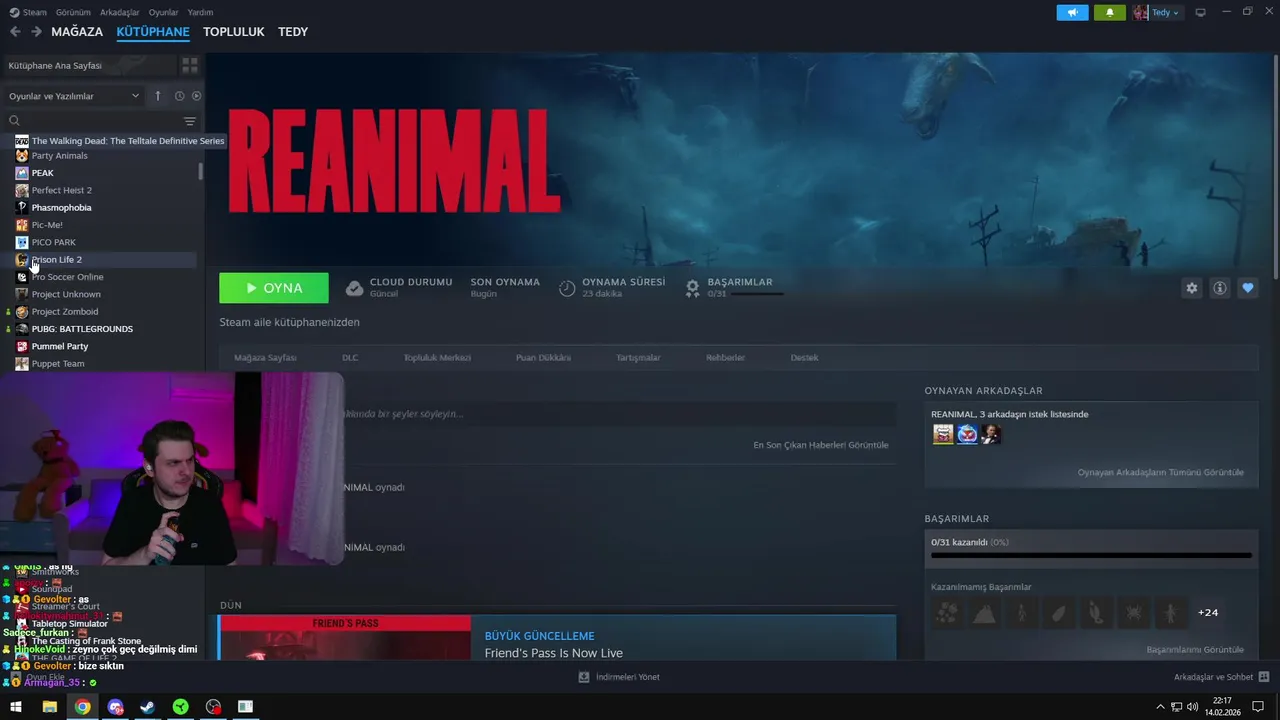Click En Son Çıkan Haberleri Görüntüle
The image size is (1280, 720).
pos(820,445)
